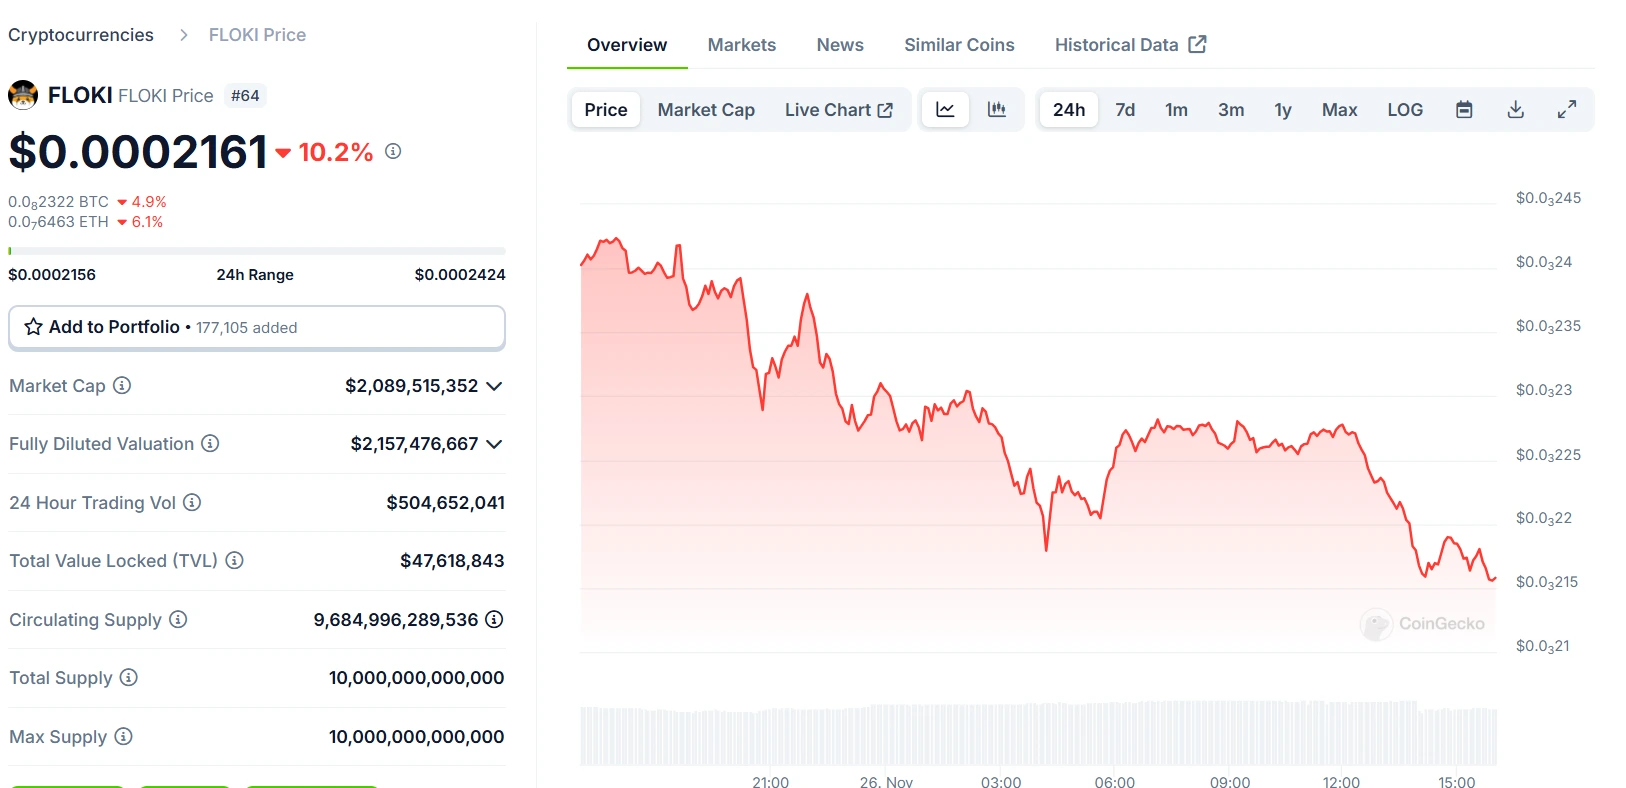Click the star icon in Add to Portfolio

pos(33,327)
